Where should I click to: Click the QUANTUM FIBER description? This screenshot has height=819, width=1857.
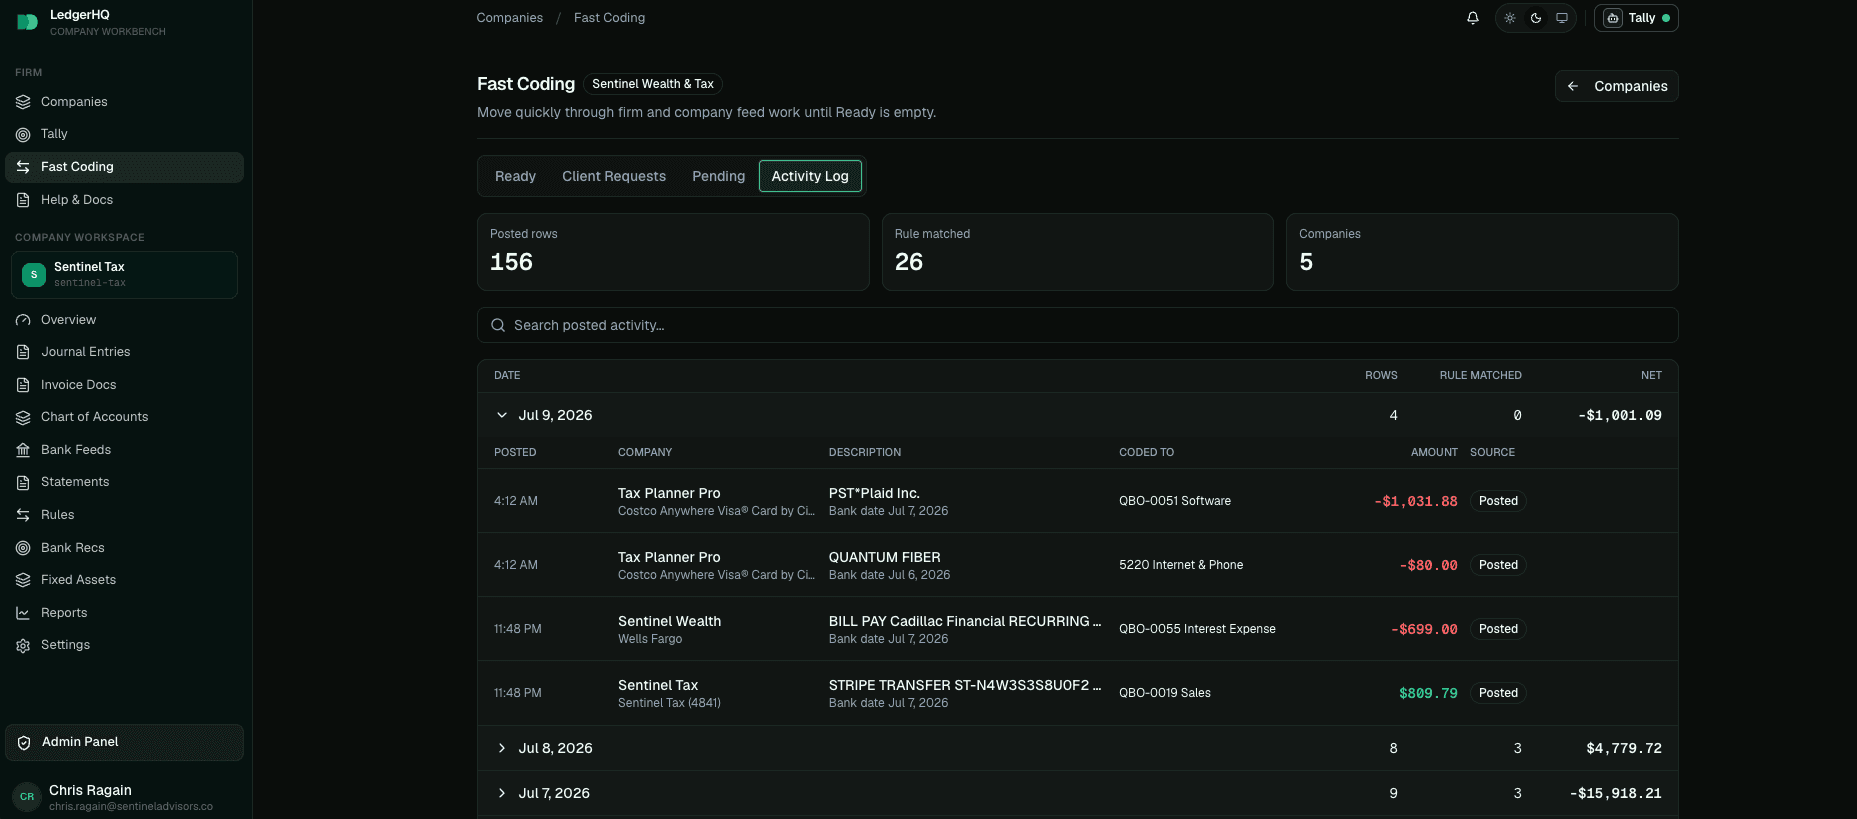(x=885, y=557)
